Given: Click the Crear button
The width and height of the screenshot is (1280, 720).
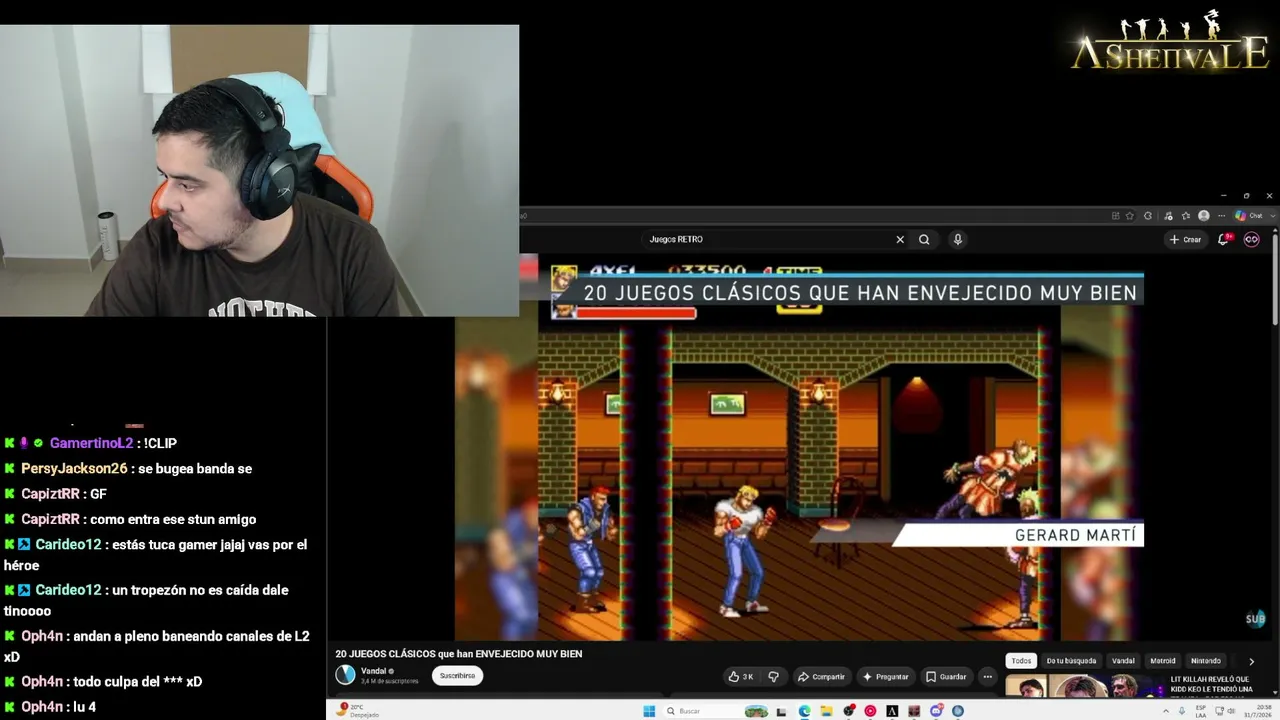Looking at the screenshot, I should click(1185, 239).
